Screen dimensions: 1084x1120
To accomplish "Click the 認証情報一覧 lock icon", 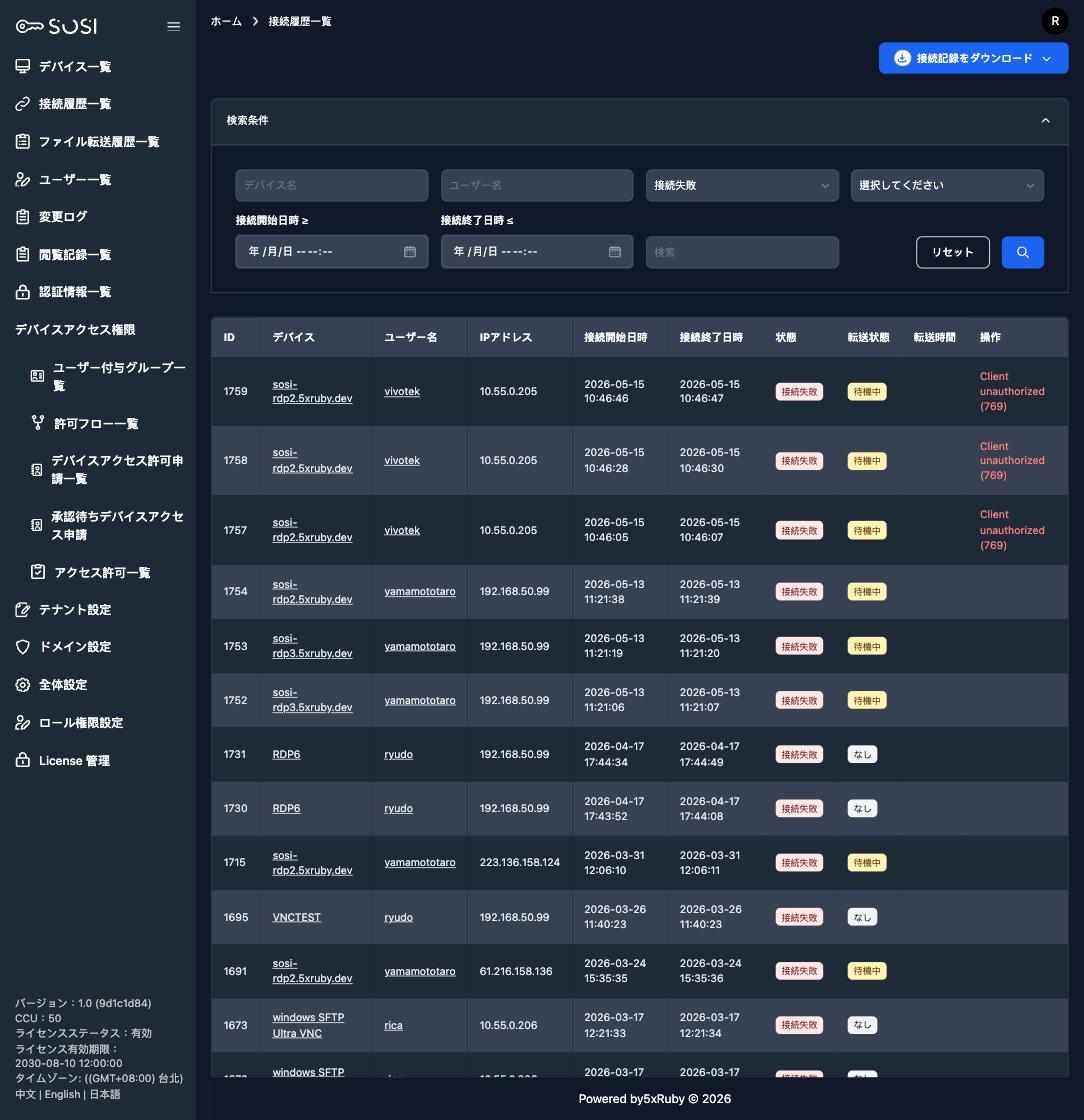I will pyautogui.click(x=23, y=291).
